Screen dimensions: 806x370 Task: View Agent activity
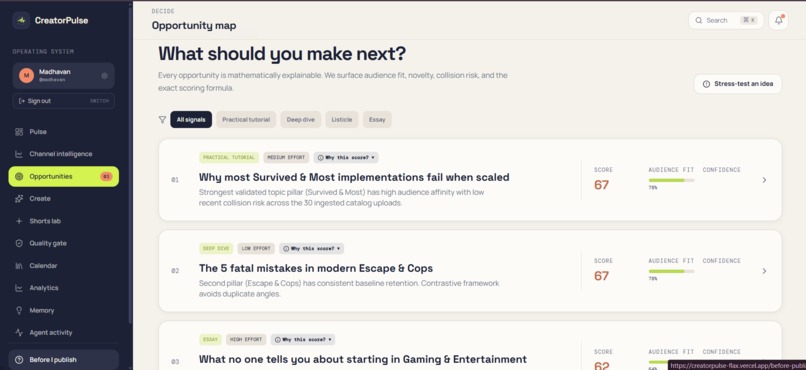64,333
